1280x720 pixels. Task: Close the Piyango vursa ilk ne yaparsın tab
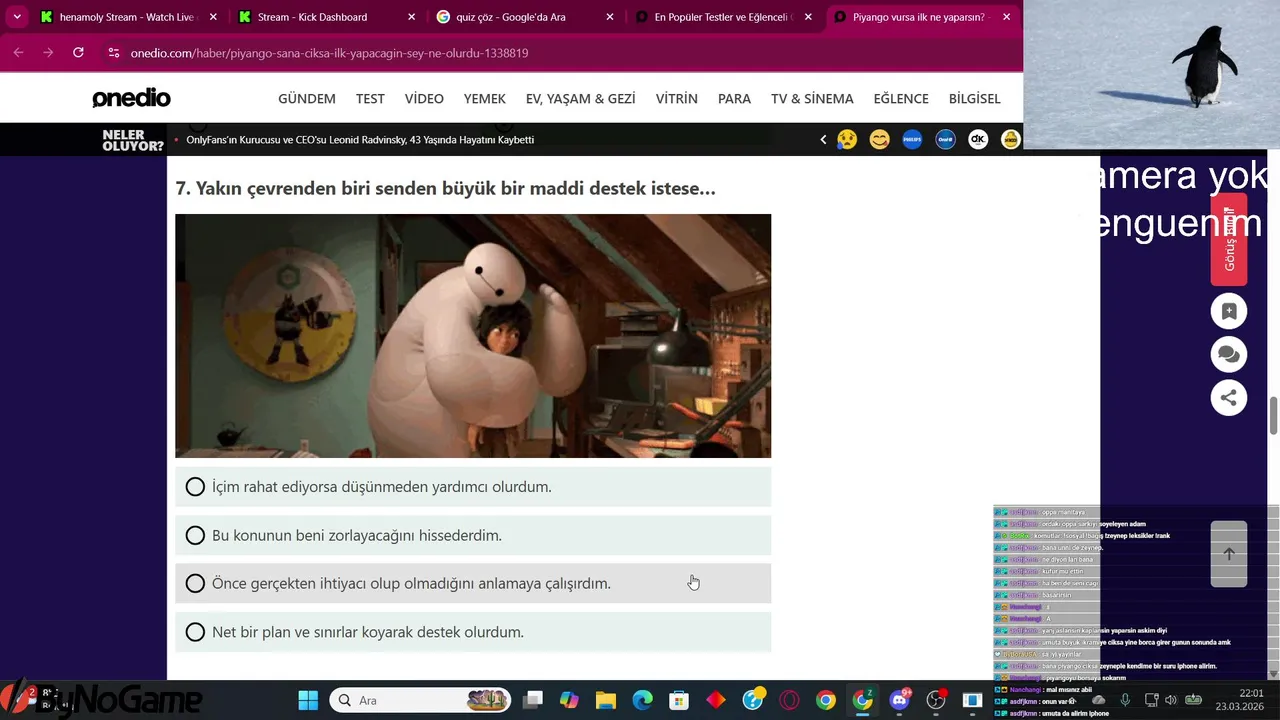(x=1007, y=17)
